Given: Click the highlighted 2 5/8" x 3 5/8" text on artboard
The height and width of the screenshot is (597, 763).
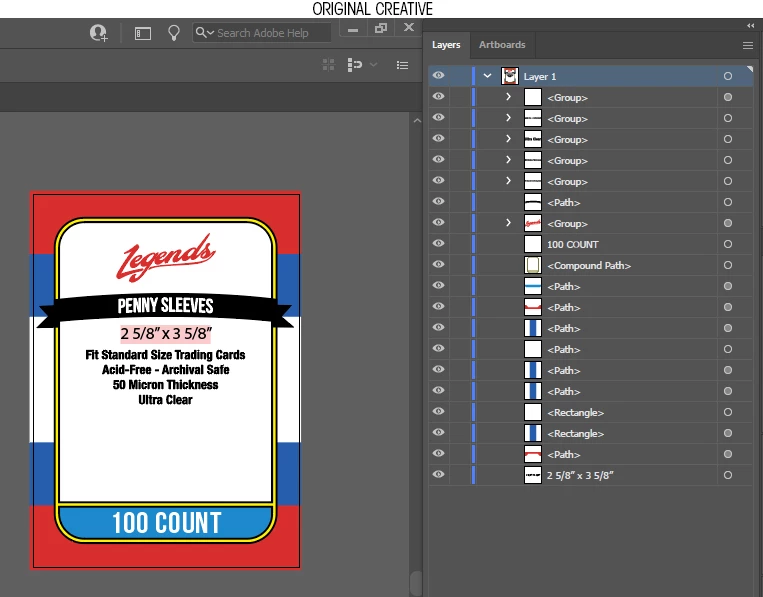Looking at the screenshot, I should 166,334.
